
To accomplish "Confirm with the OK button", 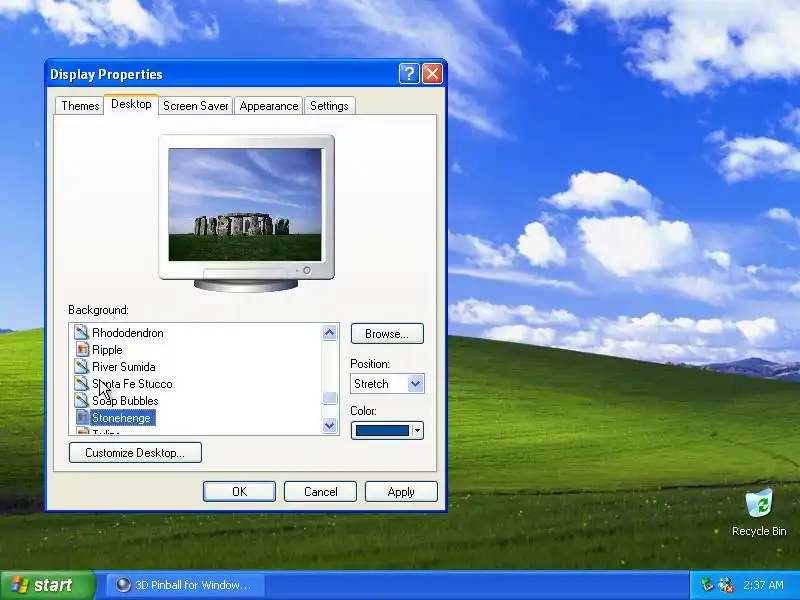I will pyautogui.click(x=239, y=491).
